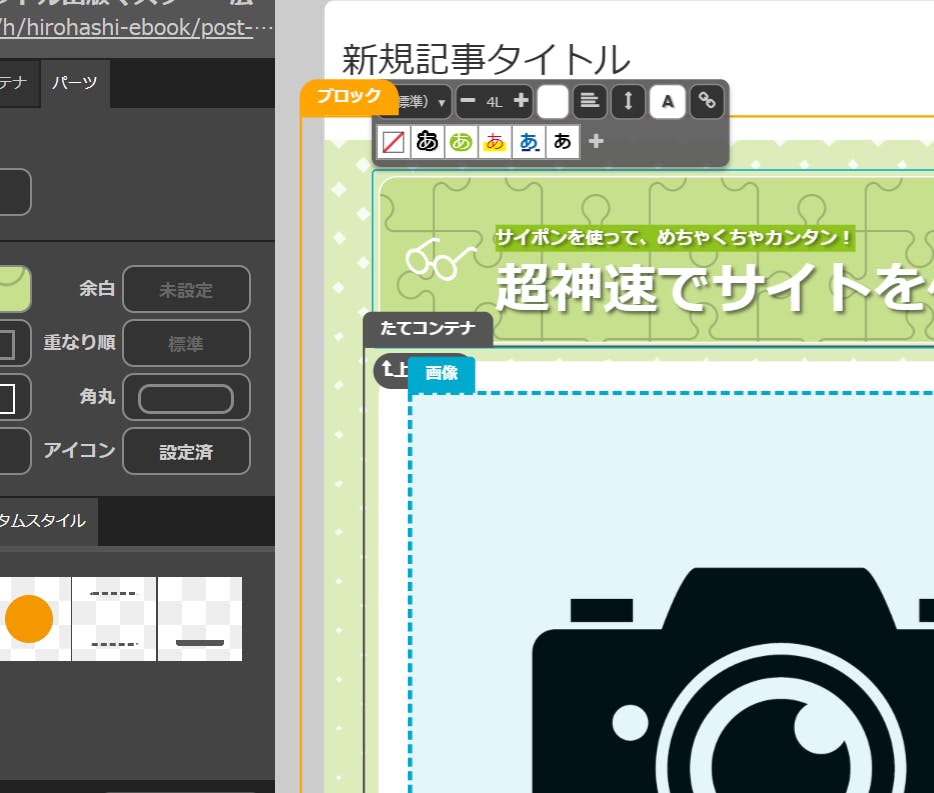Click the chain link icon in toolbar
Viewport: 934px width, 793px height.
(x=707, y=101)
